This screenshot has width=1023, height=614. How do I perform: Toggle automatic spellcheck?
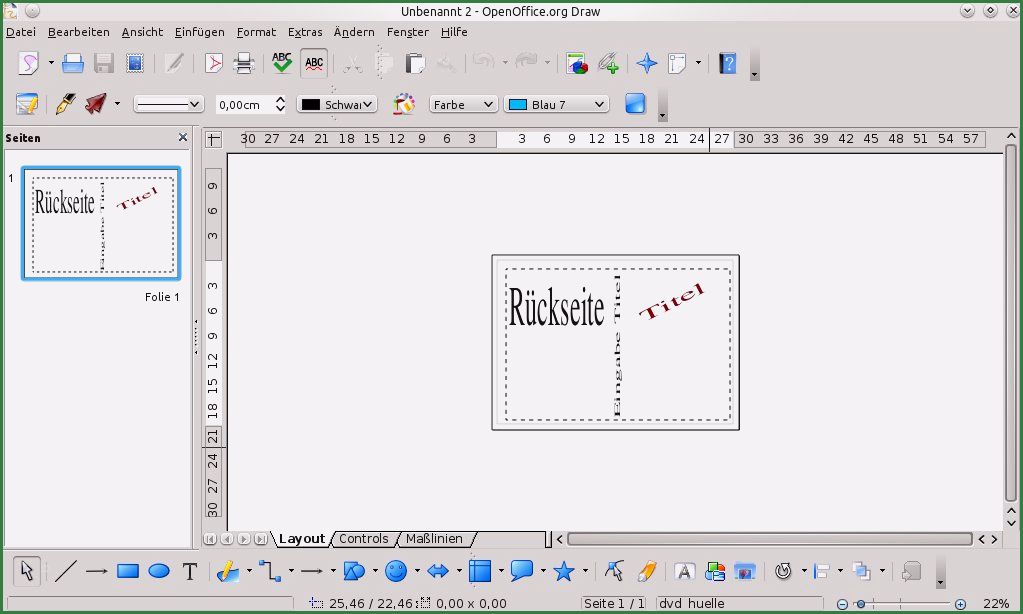click(x=314, y=64)
